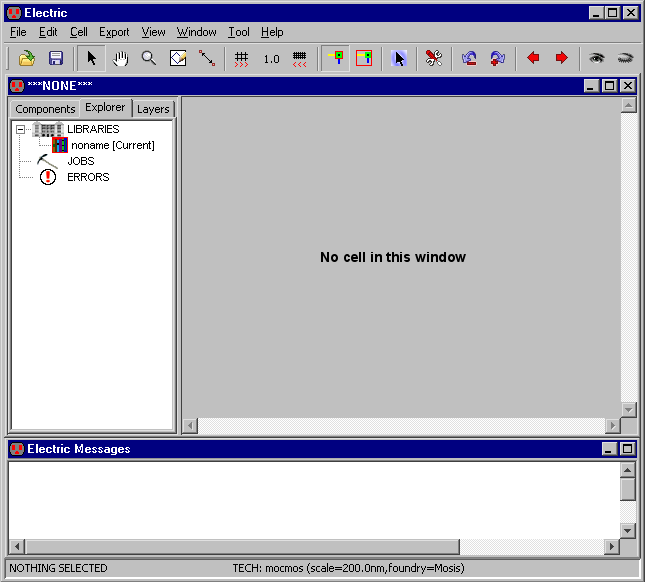645x582 pixels.
Task: Select the Pan hand tool
Action: click(x=120, y=58)
